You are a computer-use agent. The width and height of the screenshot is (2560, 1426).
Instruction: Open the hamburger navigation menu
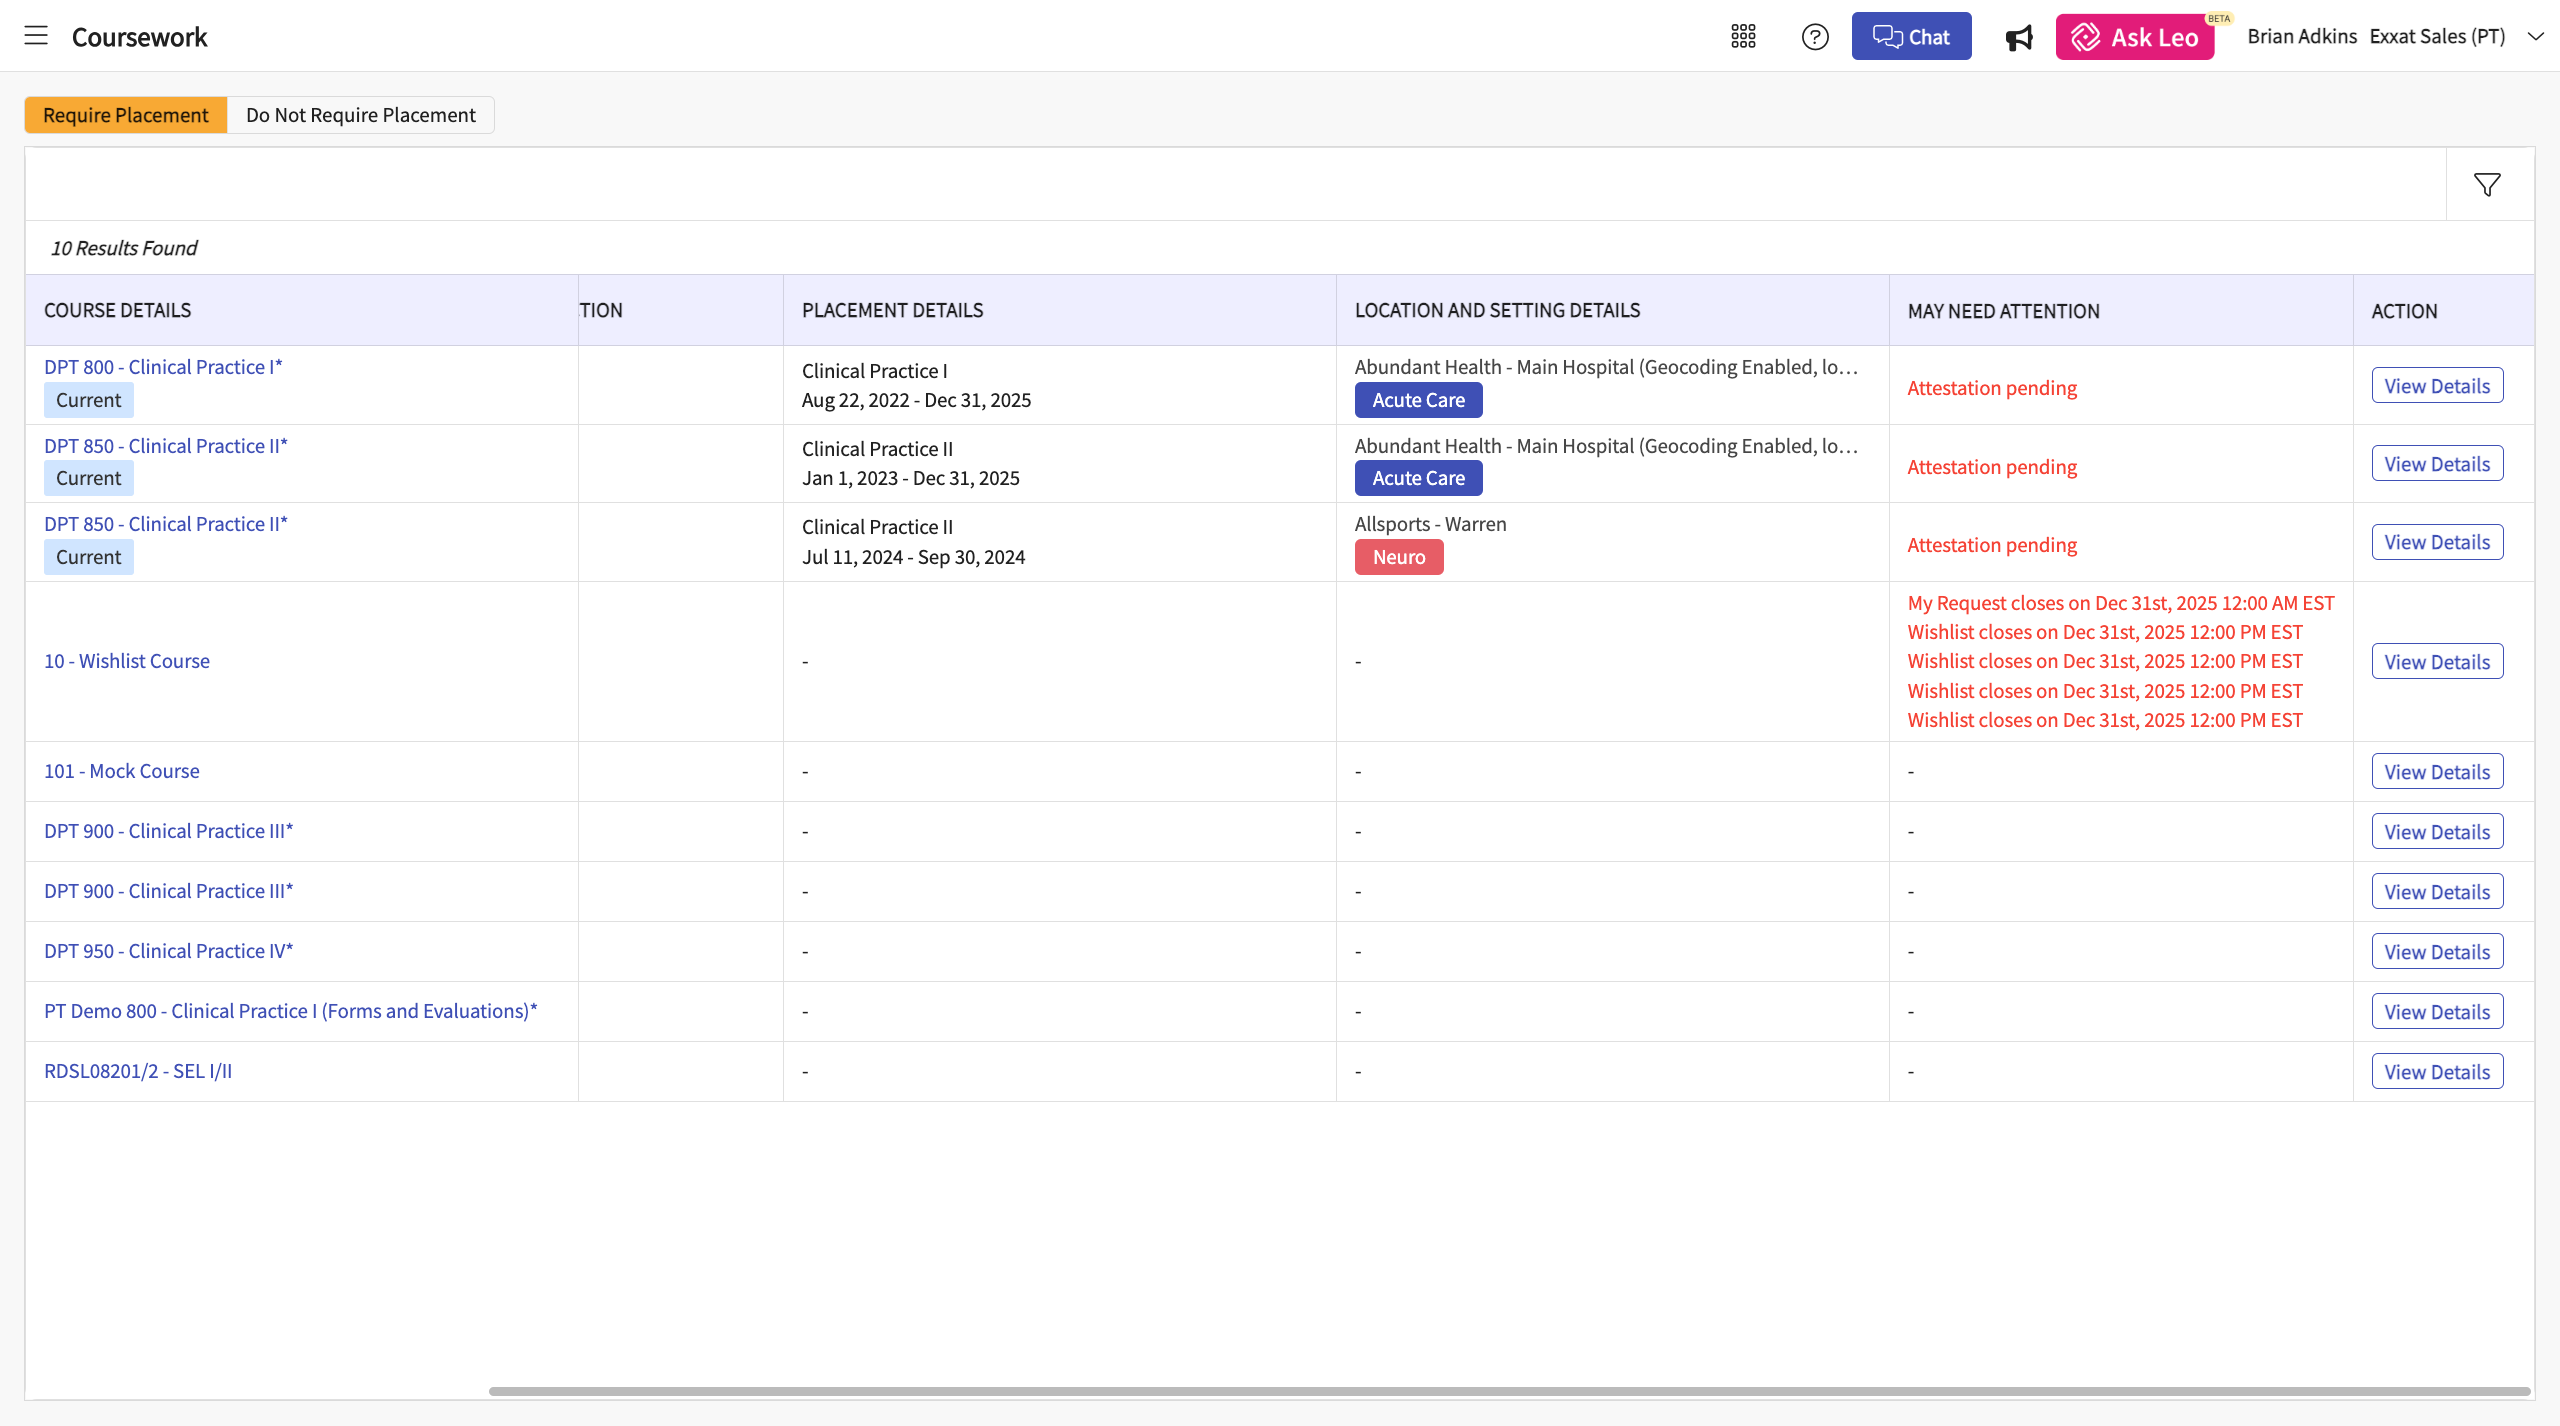click(36, 36)
